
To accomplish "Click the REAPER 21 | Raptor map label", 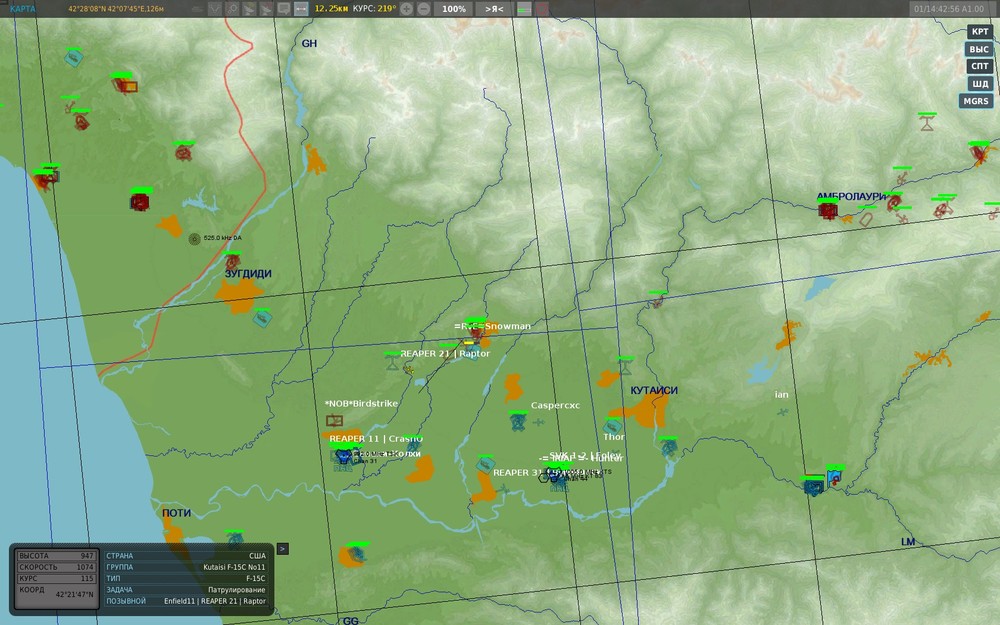I will 445,353.
